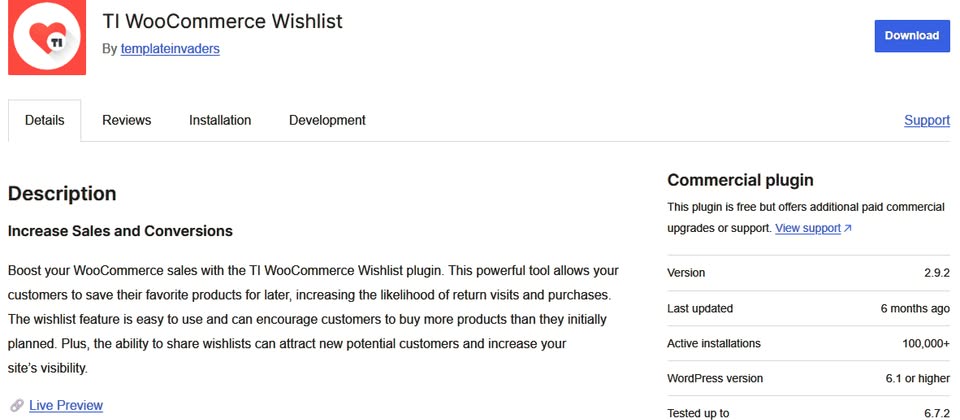Click the TI WooCommerce Wishlist heart logo
This screenshot has height=420, width=960.
(x=47, y=37)
